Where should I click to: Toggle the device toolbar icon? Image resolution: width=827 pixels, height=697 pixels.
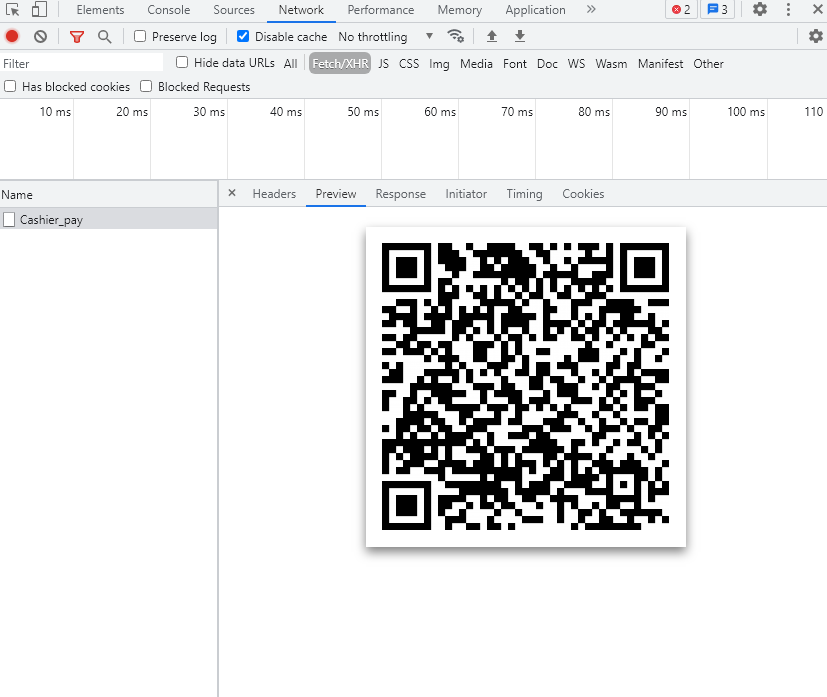pyautogui.click(x=39, y=9)
